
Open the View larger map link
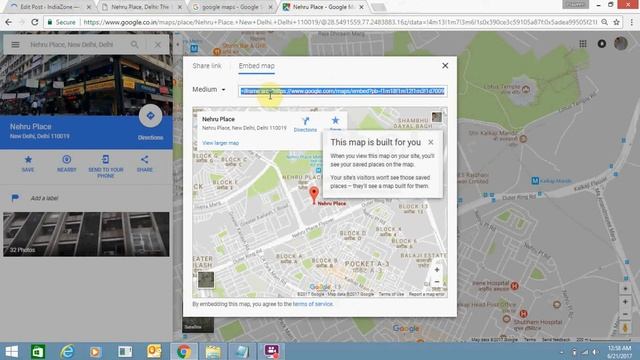(x=220, y=143)
